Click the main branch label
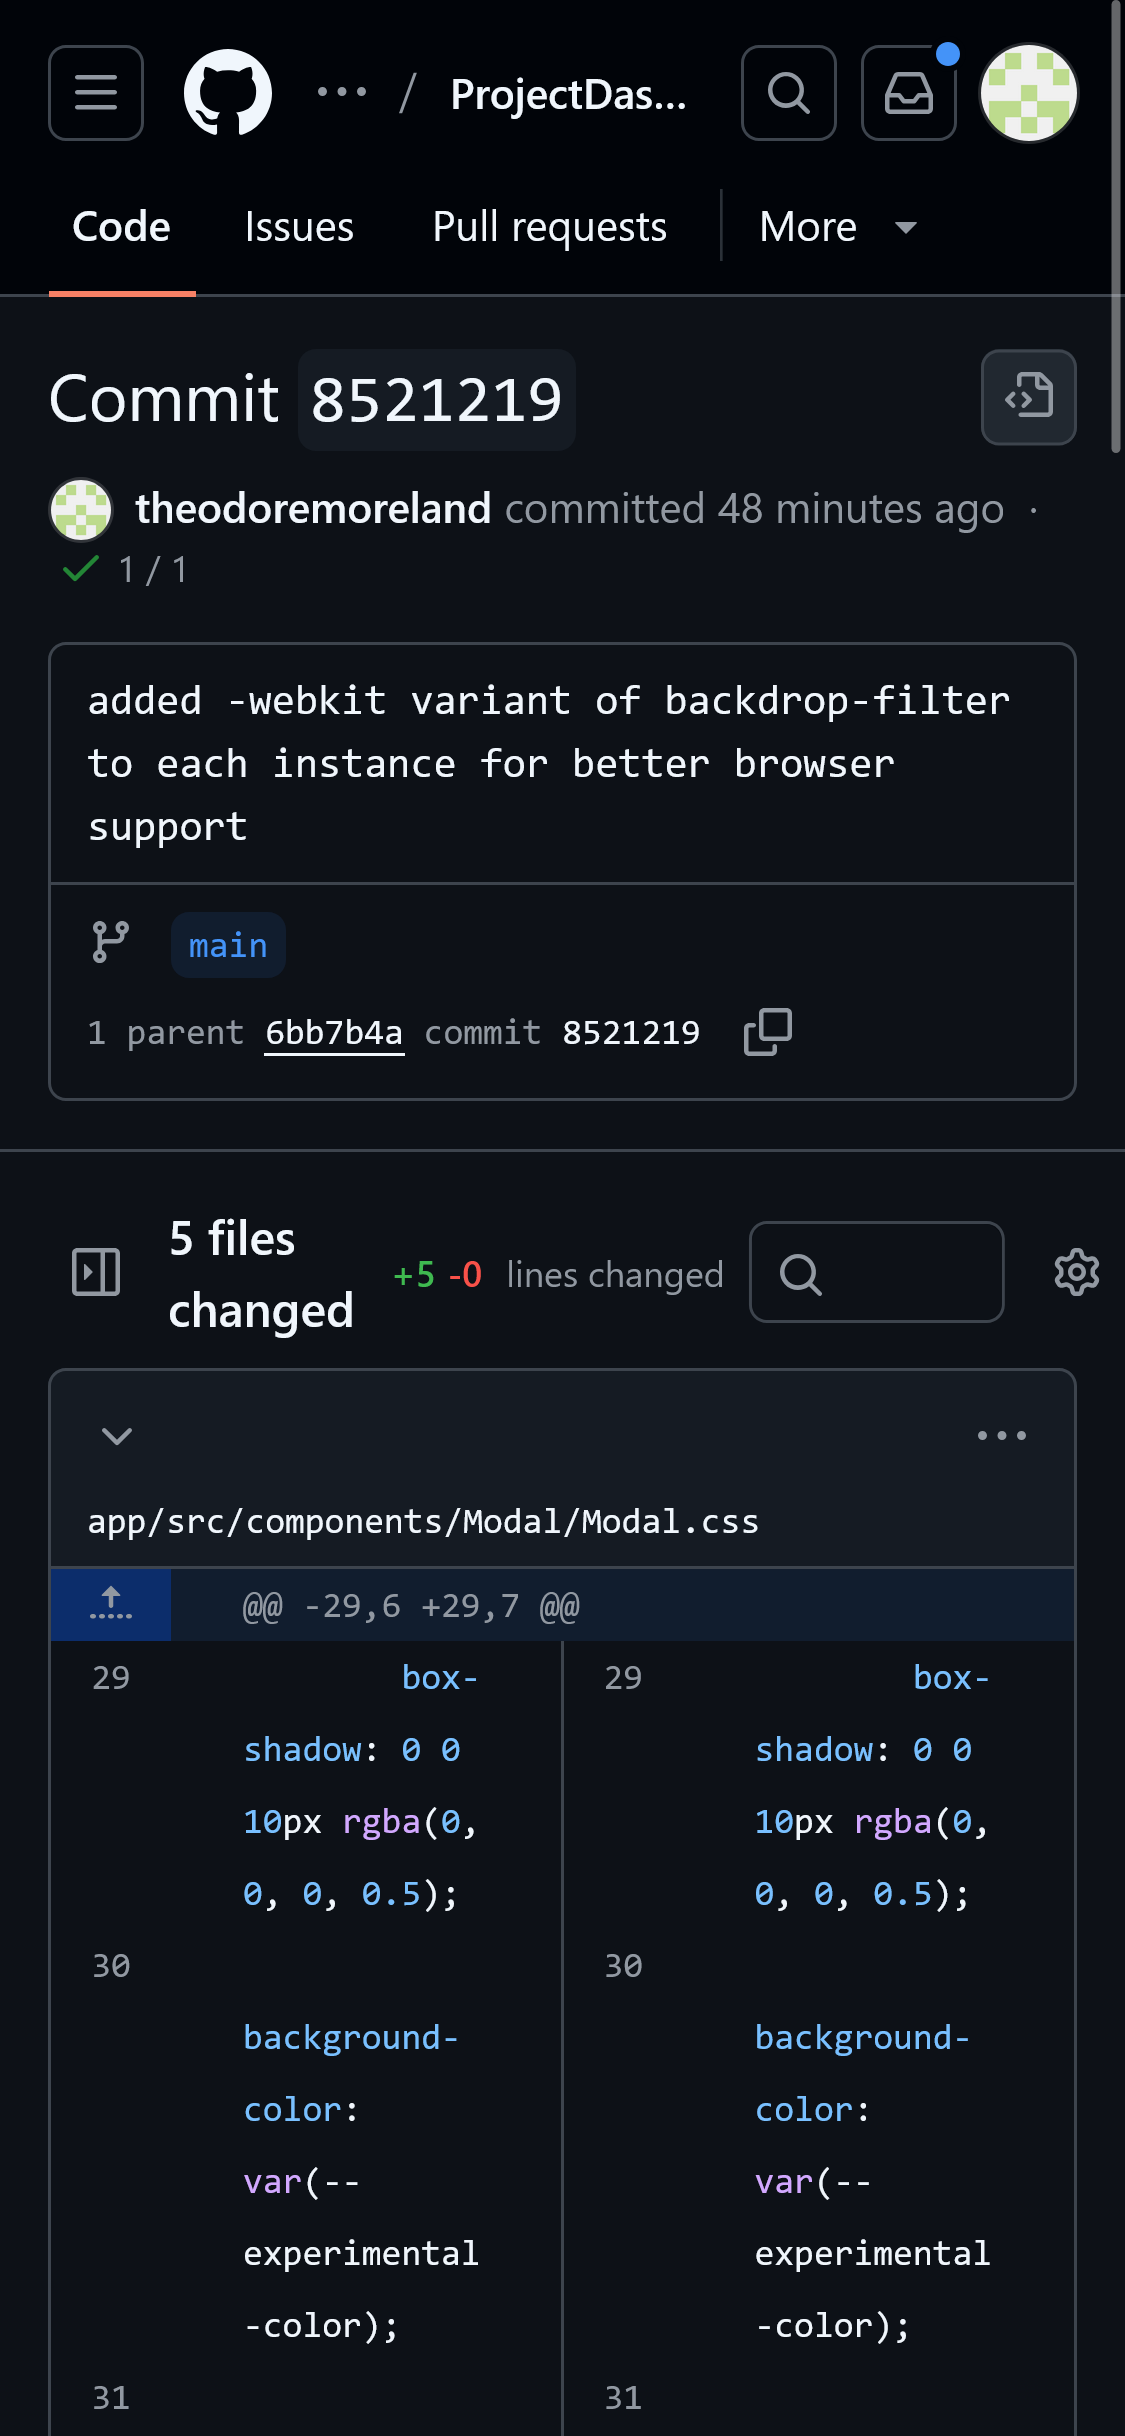The image size is (1125, 2436). (228, 946)
